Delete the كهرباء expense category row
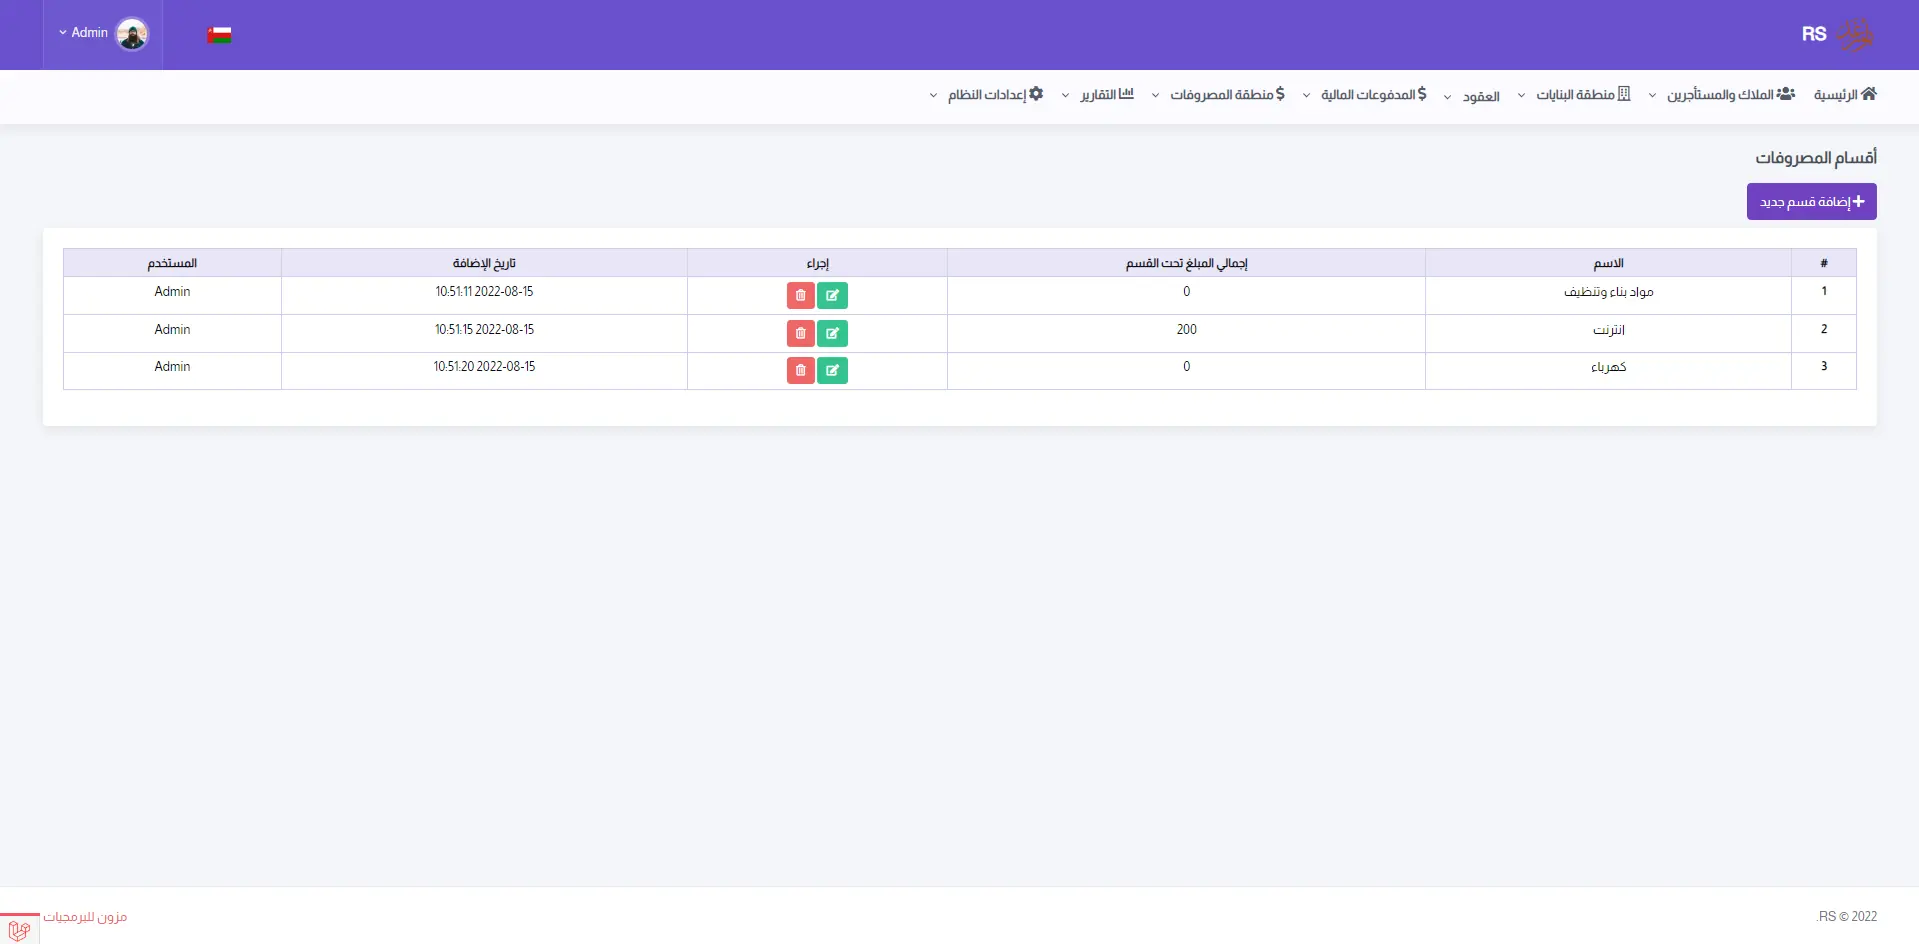Viewport: 1919px width, 944px height. (800, 371)
